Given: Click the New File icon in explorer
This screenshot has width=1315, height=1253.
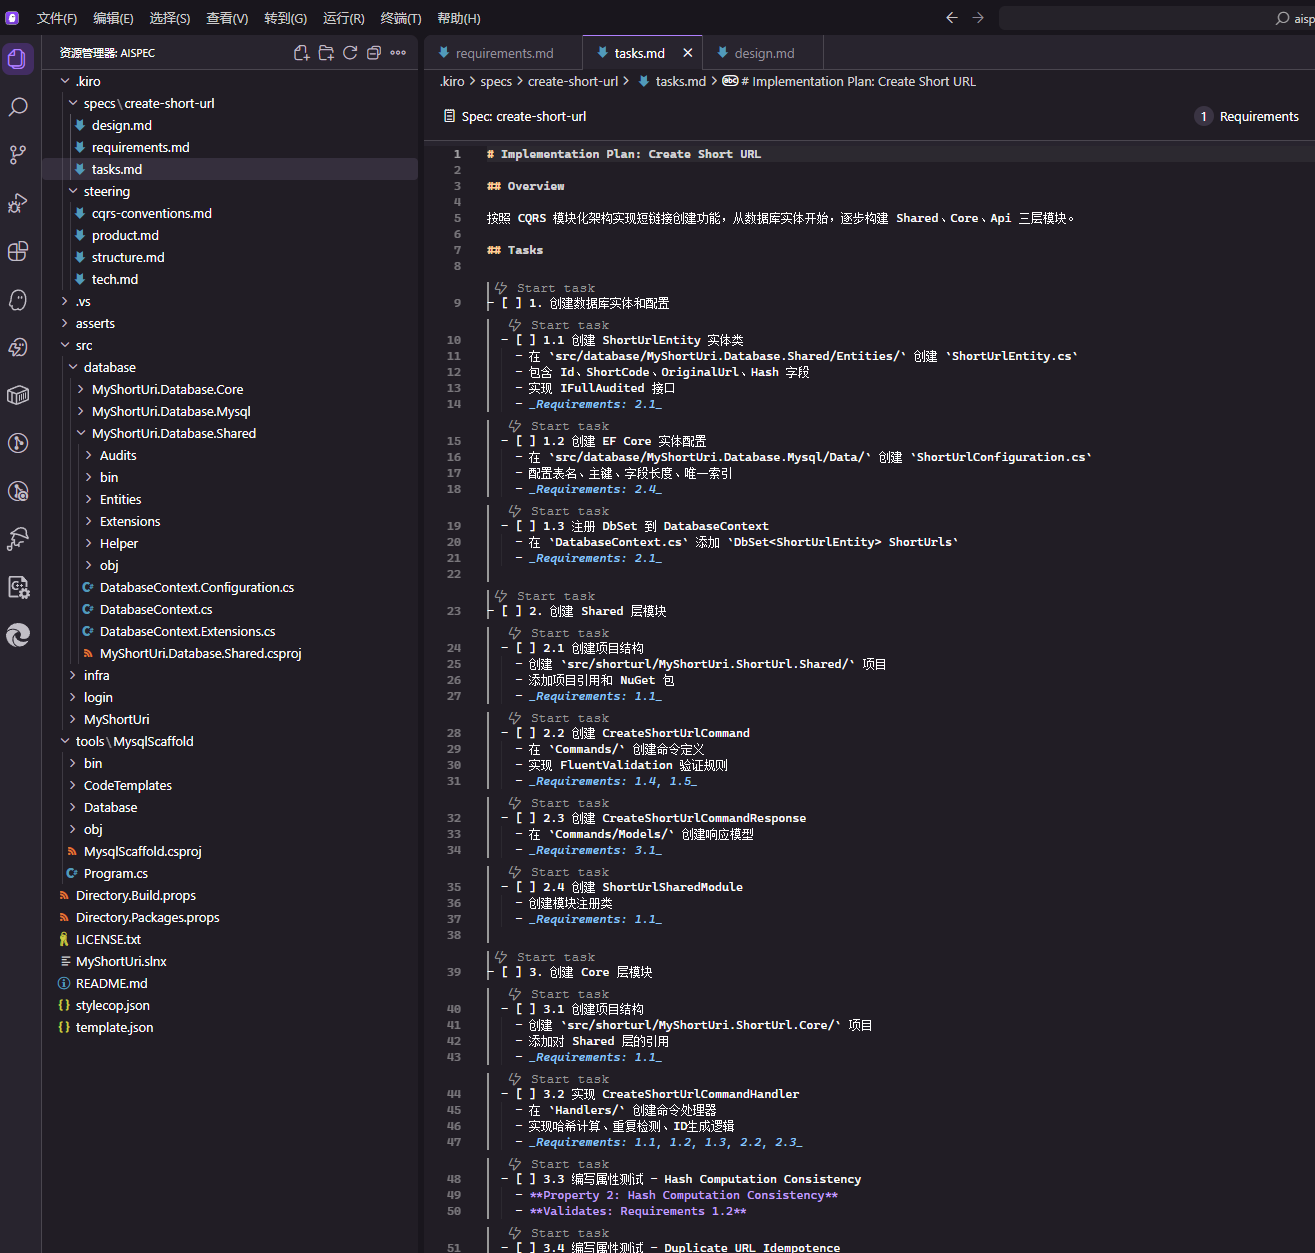Looking at the screenshot, I should click(301, 53).
